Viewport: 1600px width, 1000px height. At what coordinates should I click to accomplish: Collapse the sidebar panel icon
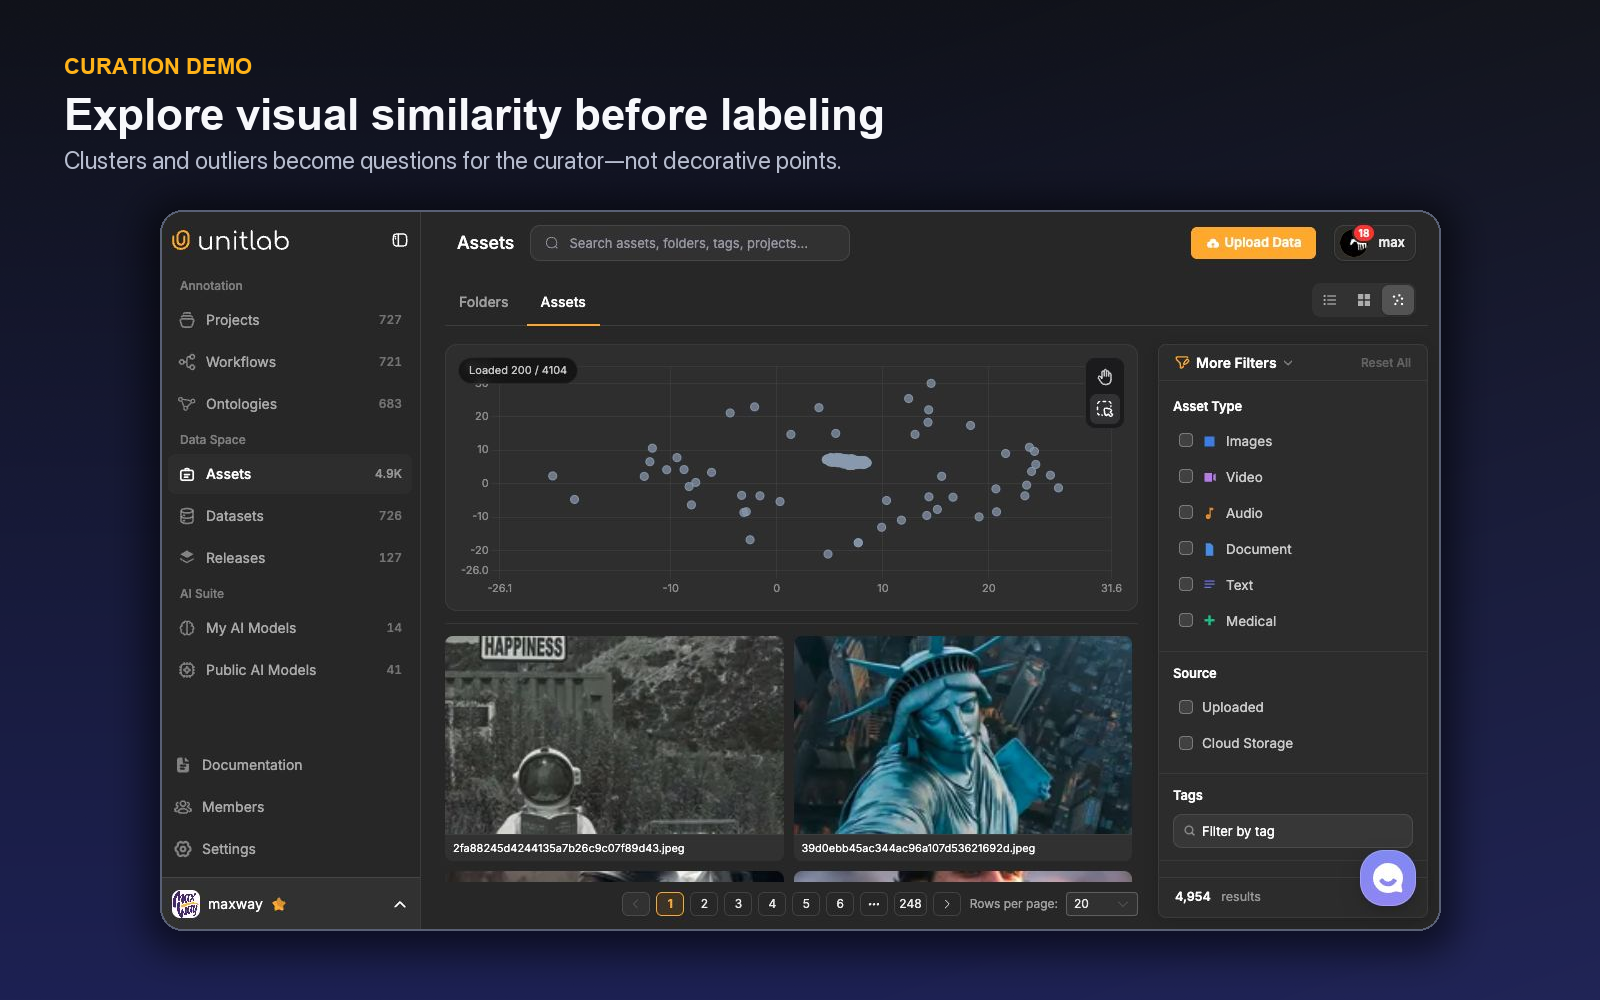[x=400, y=240]
